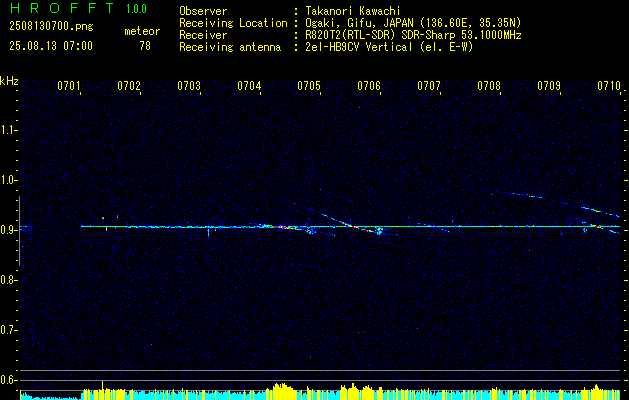This screenshot has width=629, height=400.
Task: Click the Observer label
Action: point(203,11)
